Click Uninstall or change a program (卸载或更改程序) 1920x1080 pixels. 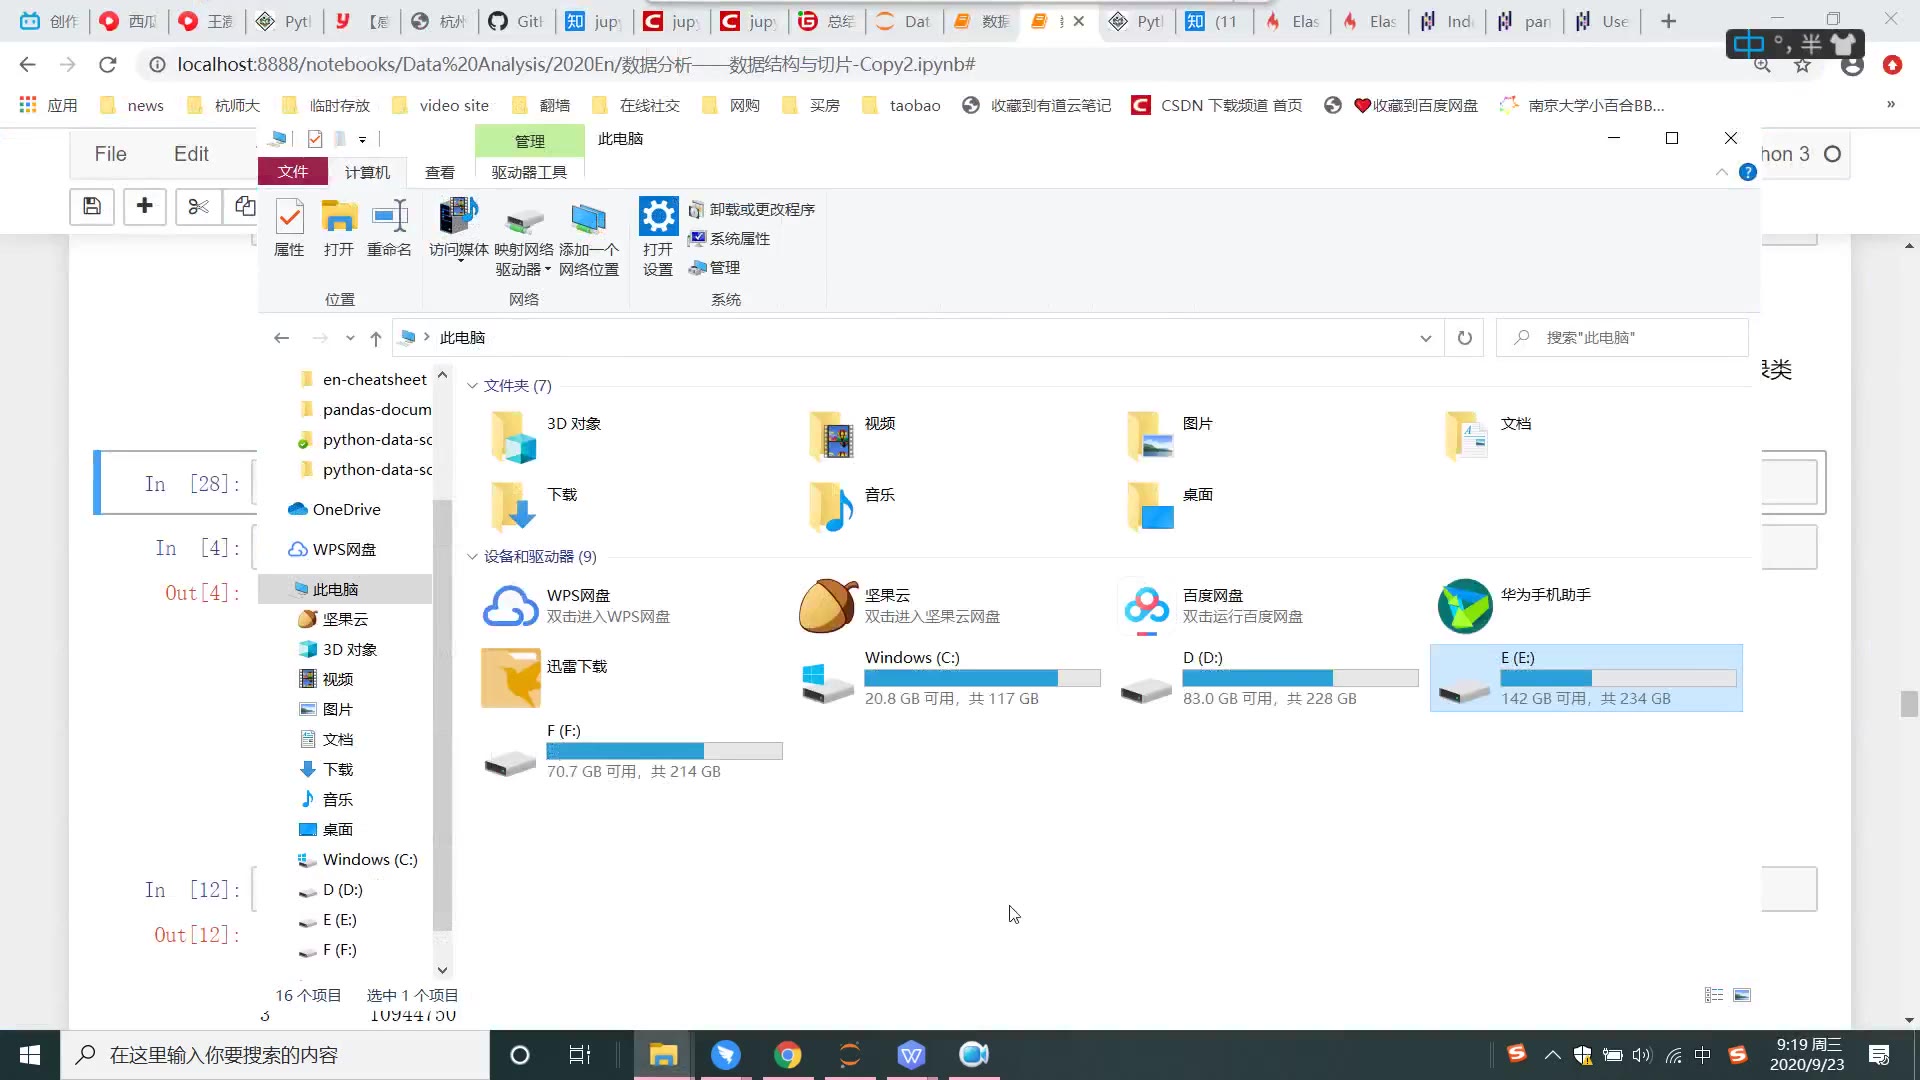click(x=752, y=210)
